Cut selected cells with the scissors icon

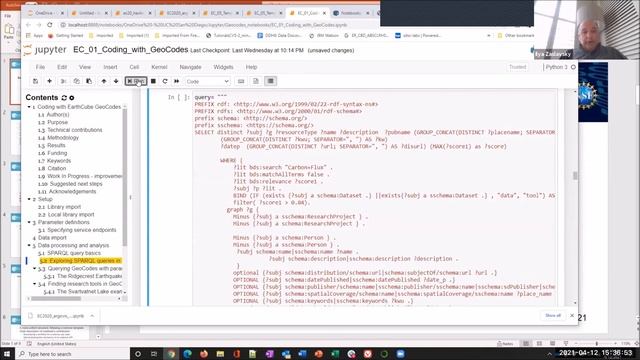pos(63,81)
